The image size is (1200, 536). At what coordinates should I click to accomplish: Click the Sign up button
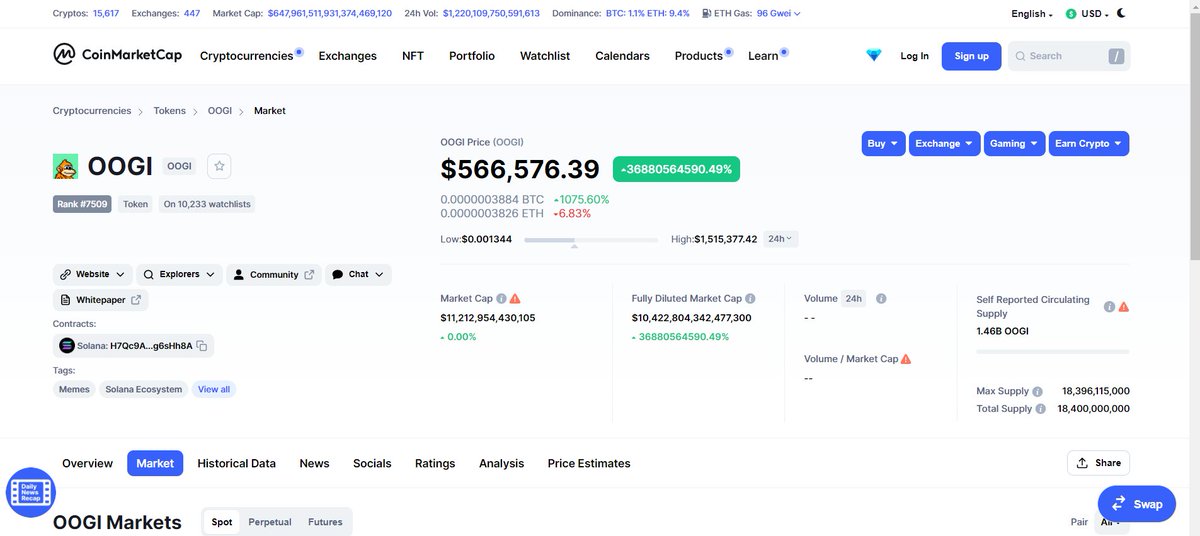point(971,56)
